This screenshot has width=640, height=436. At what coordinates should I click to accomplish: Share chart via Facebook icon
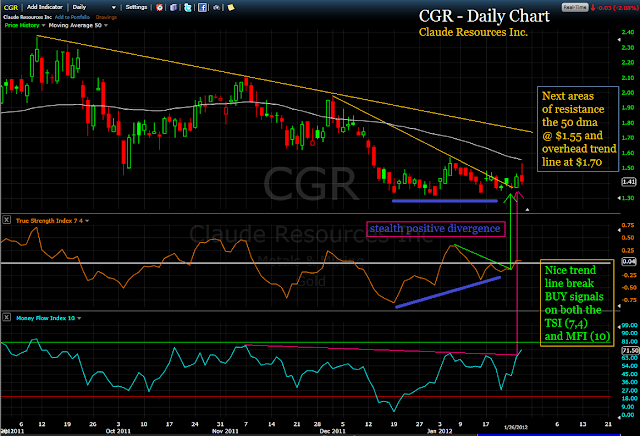pyautogui.click(x=202, y=7)
